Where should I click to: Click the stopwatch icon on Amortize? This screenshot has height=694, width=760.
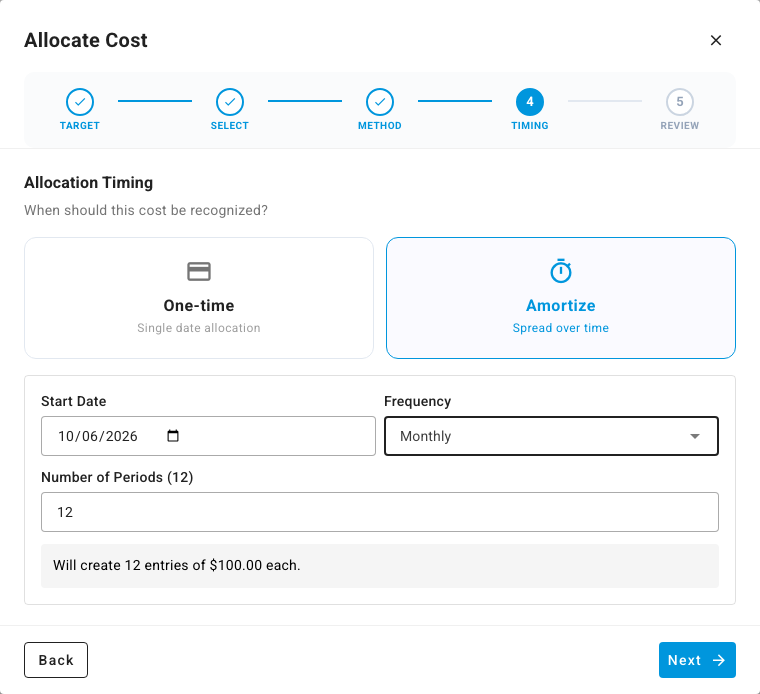561,271
